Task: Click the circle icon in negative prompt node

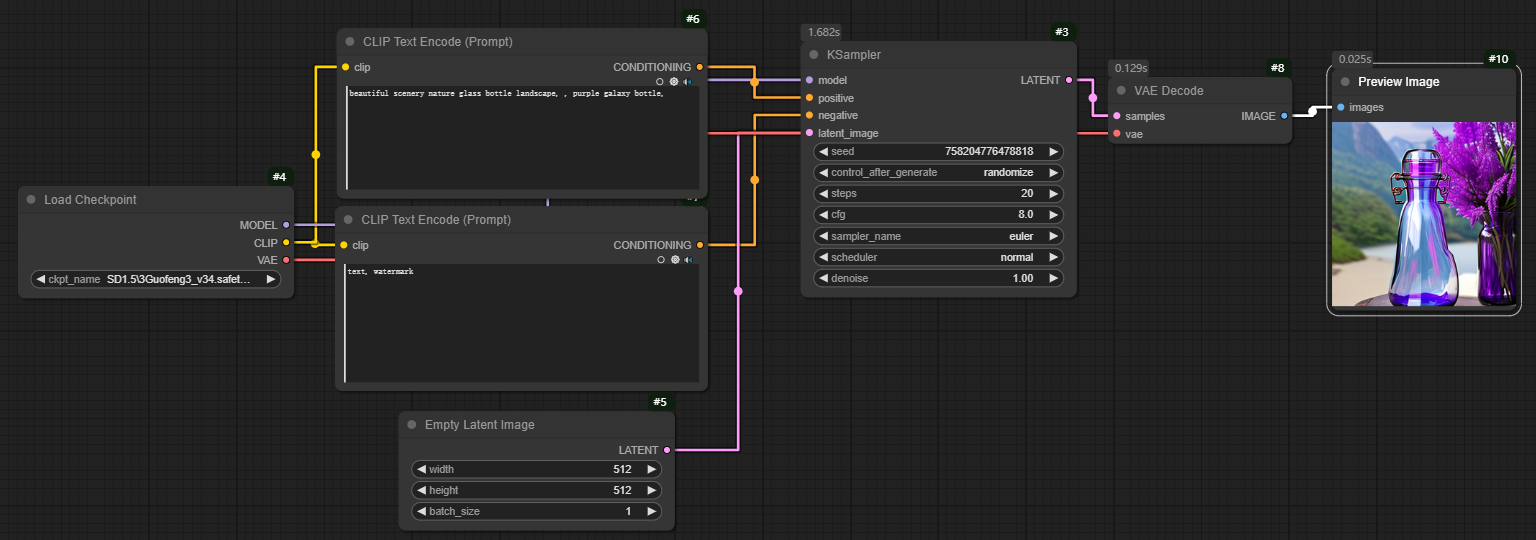Action: pos(660,259)
